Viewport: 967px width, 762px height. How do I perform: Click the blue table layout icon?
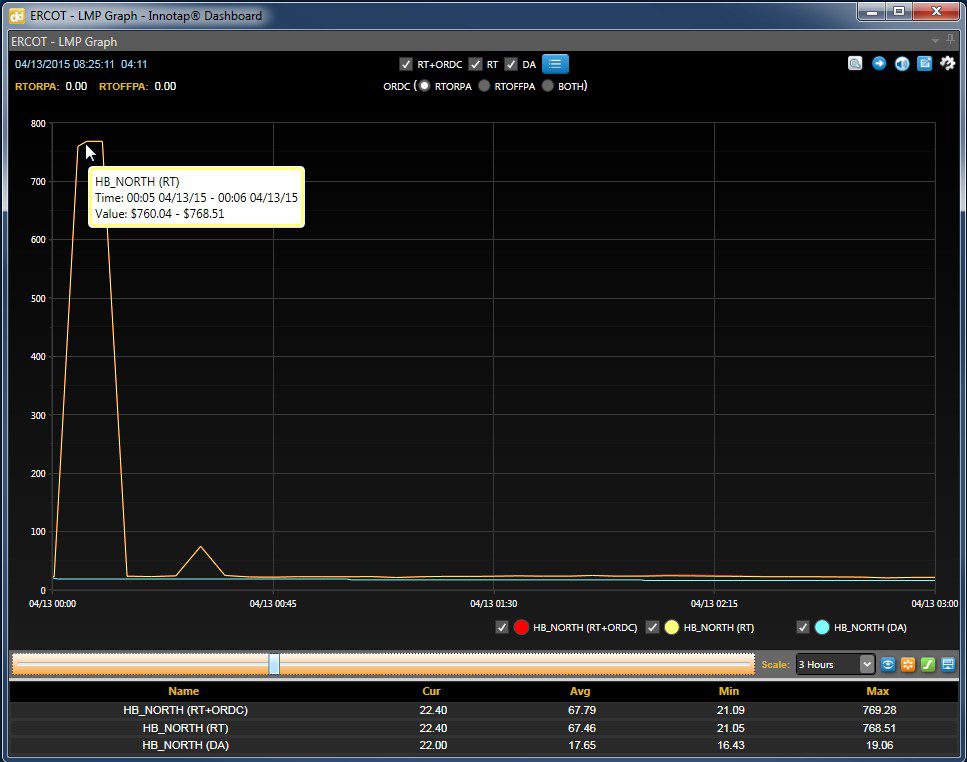[948, 665]
